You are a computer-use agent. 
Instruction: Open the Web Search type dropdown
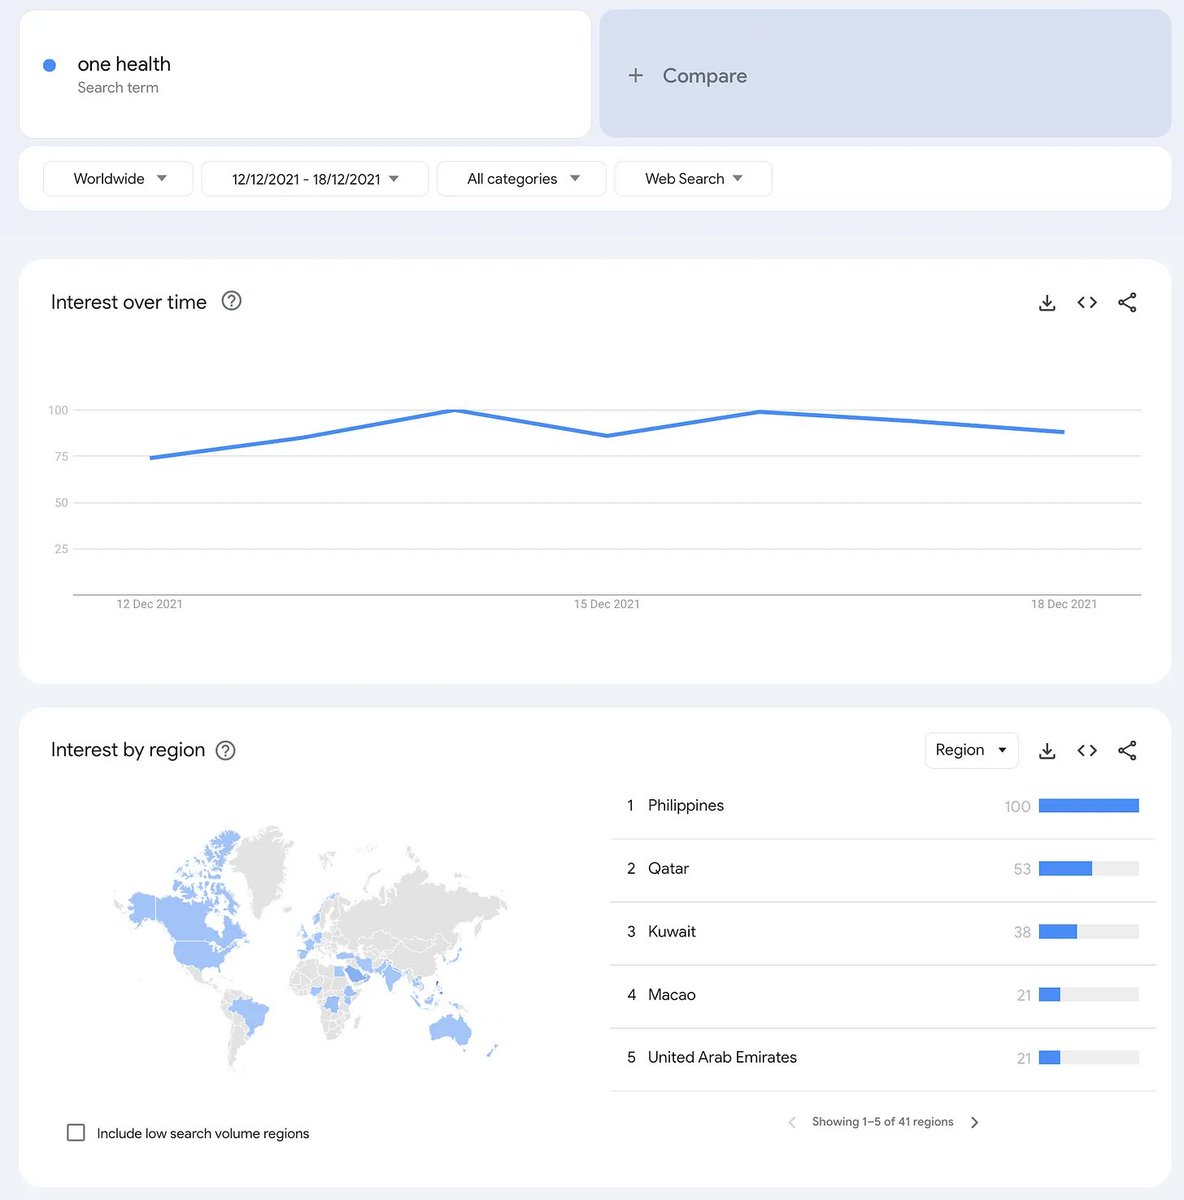693,179
